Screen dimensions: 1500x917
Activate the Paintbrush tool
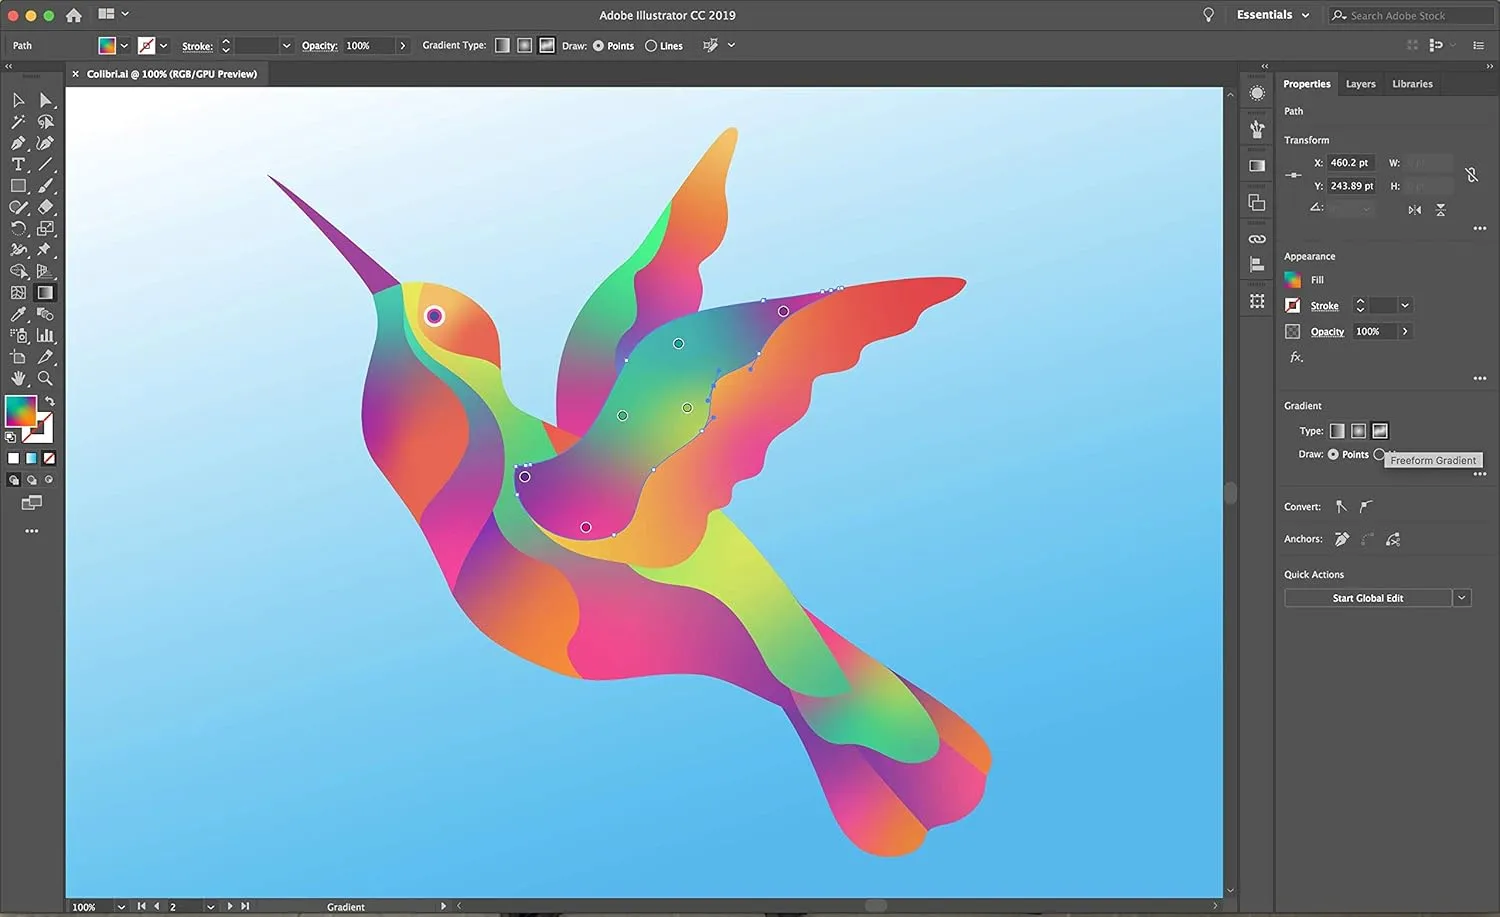pyautogui.click(x=45, y=185)
